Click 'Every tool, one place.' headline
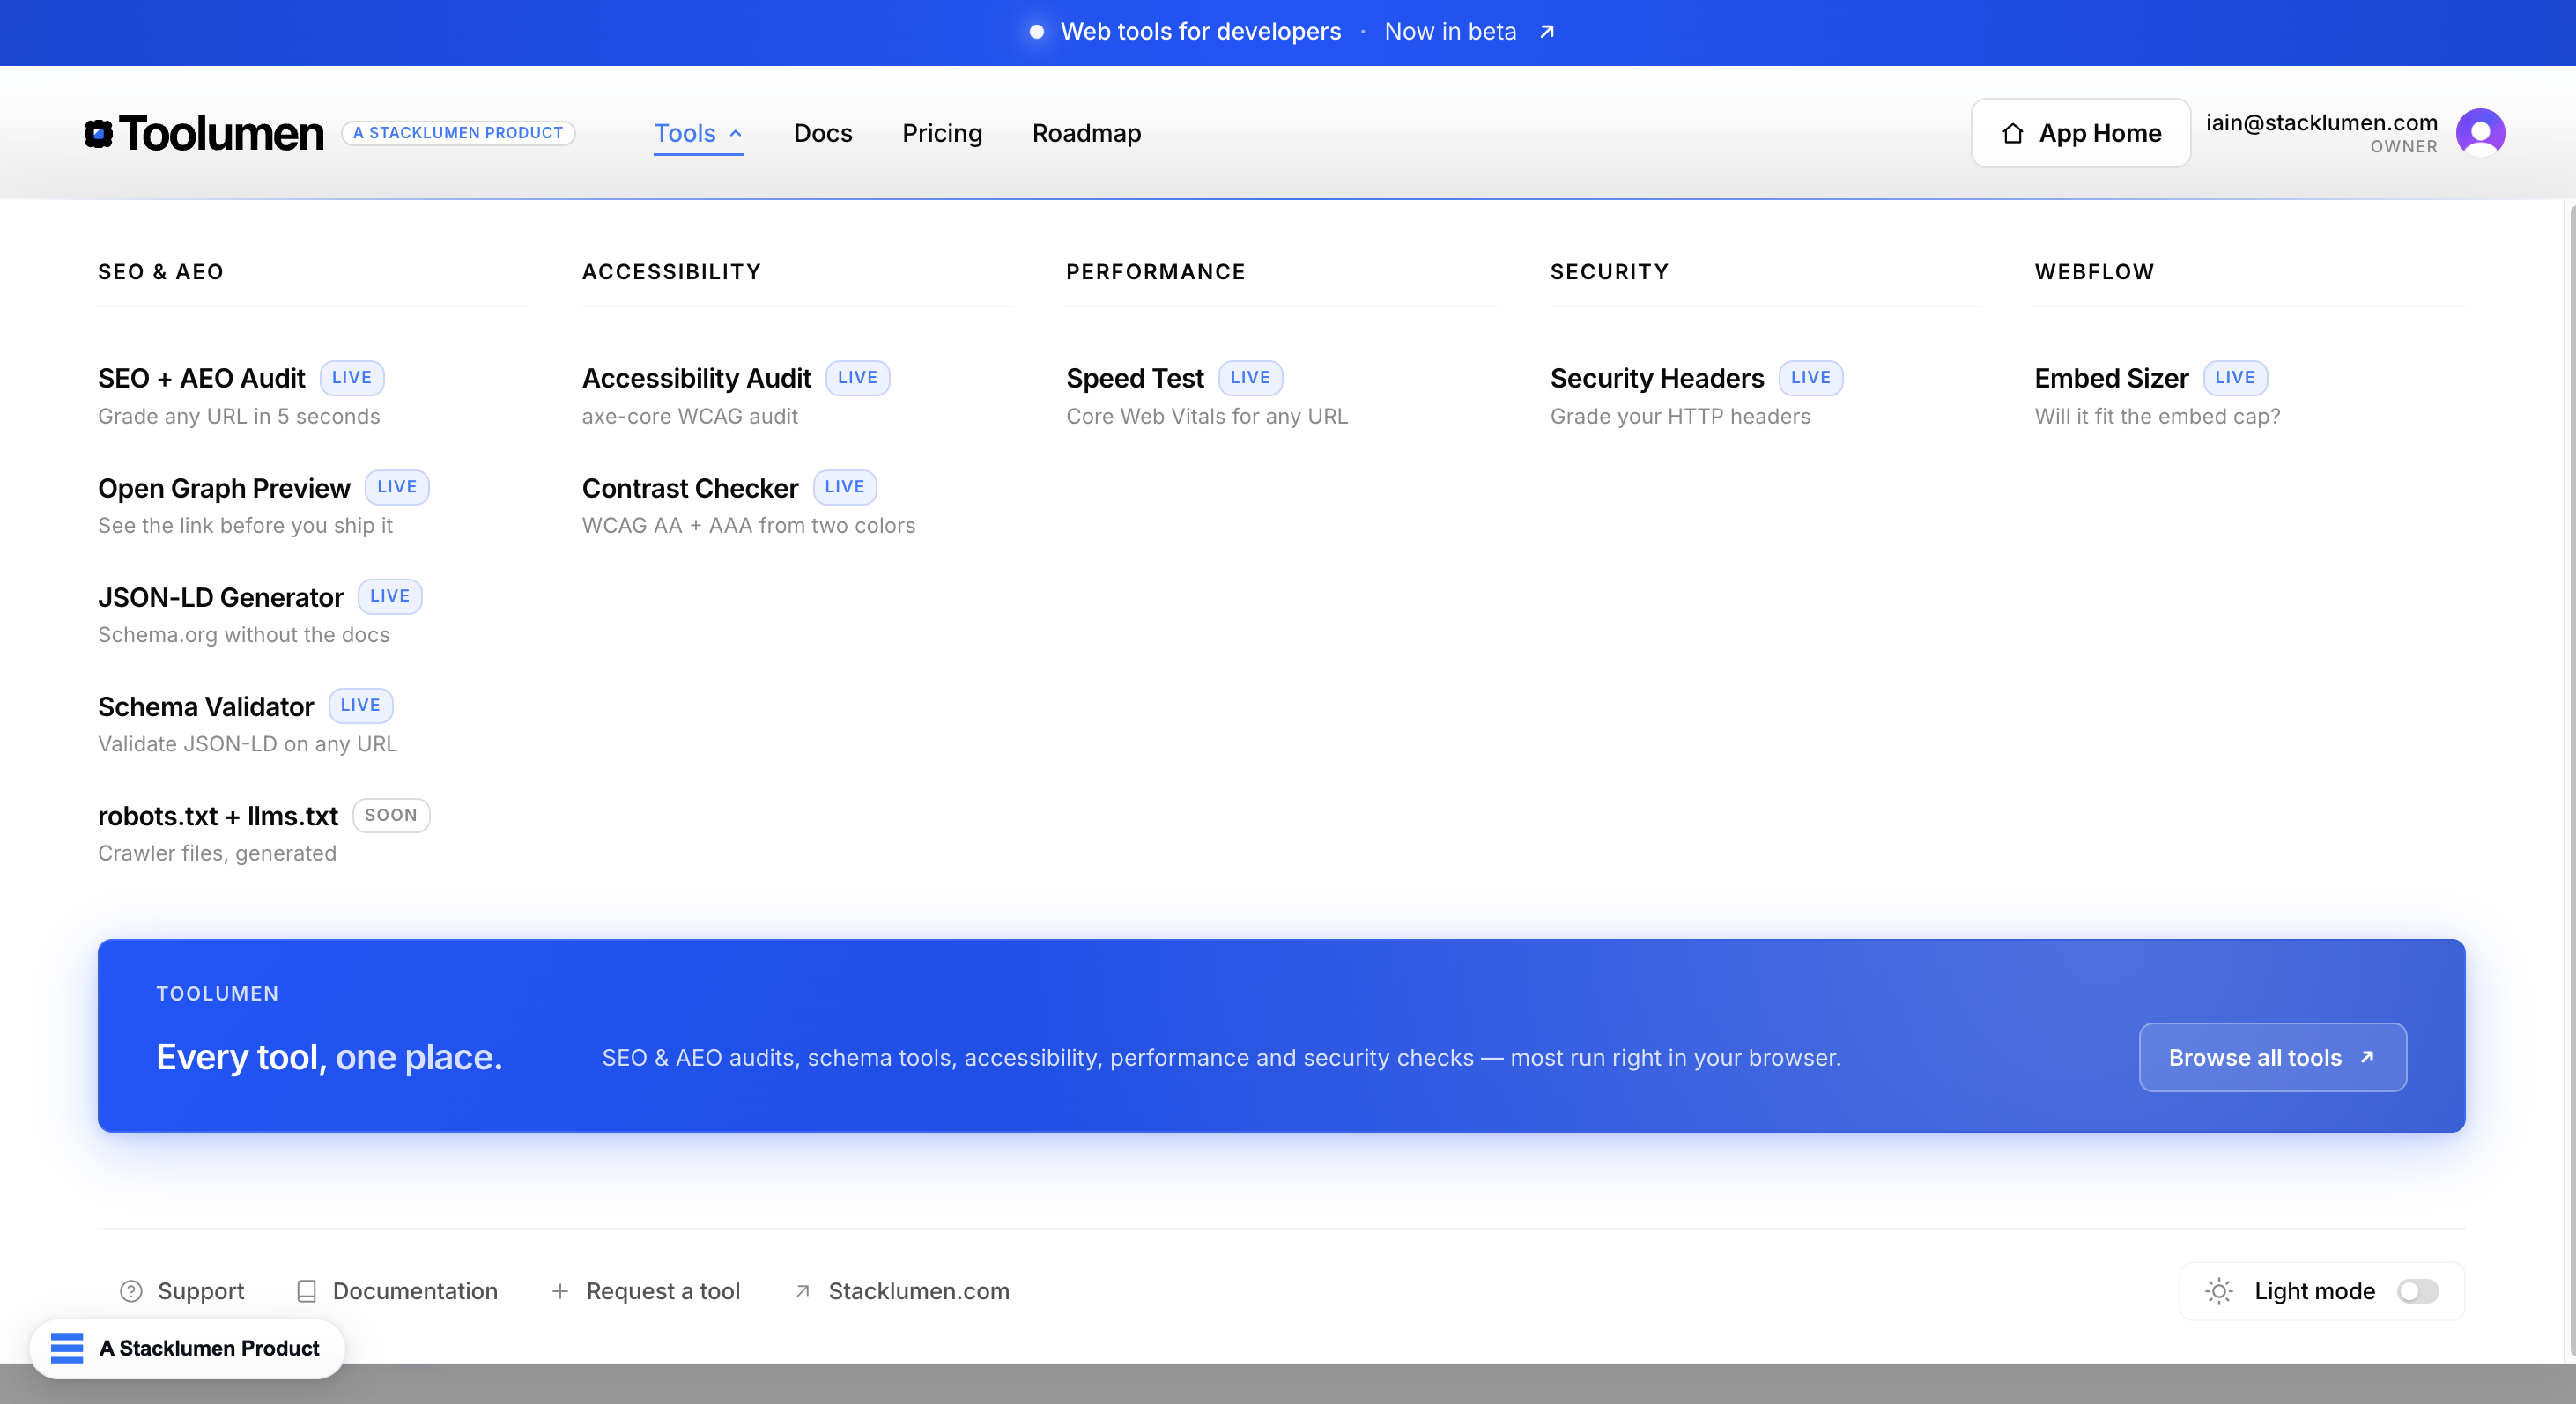 (x=329, y=1057)
